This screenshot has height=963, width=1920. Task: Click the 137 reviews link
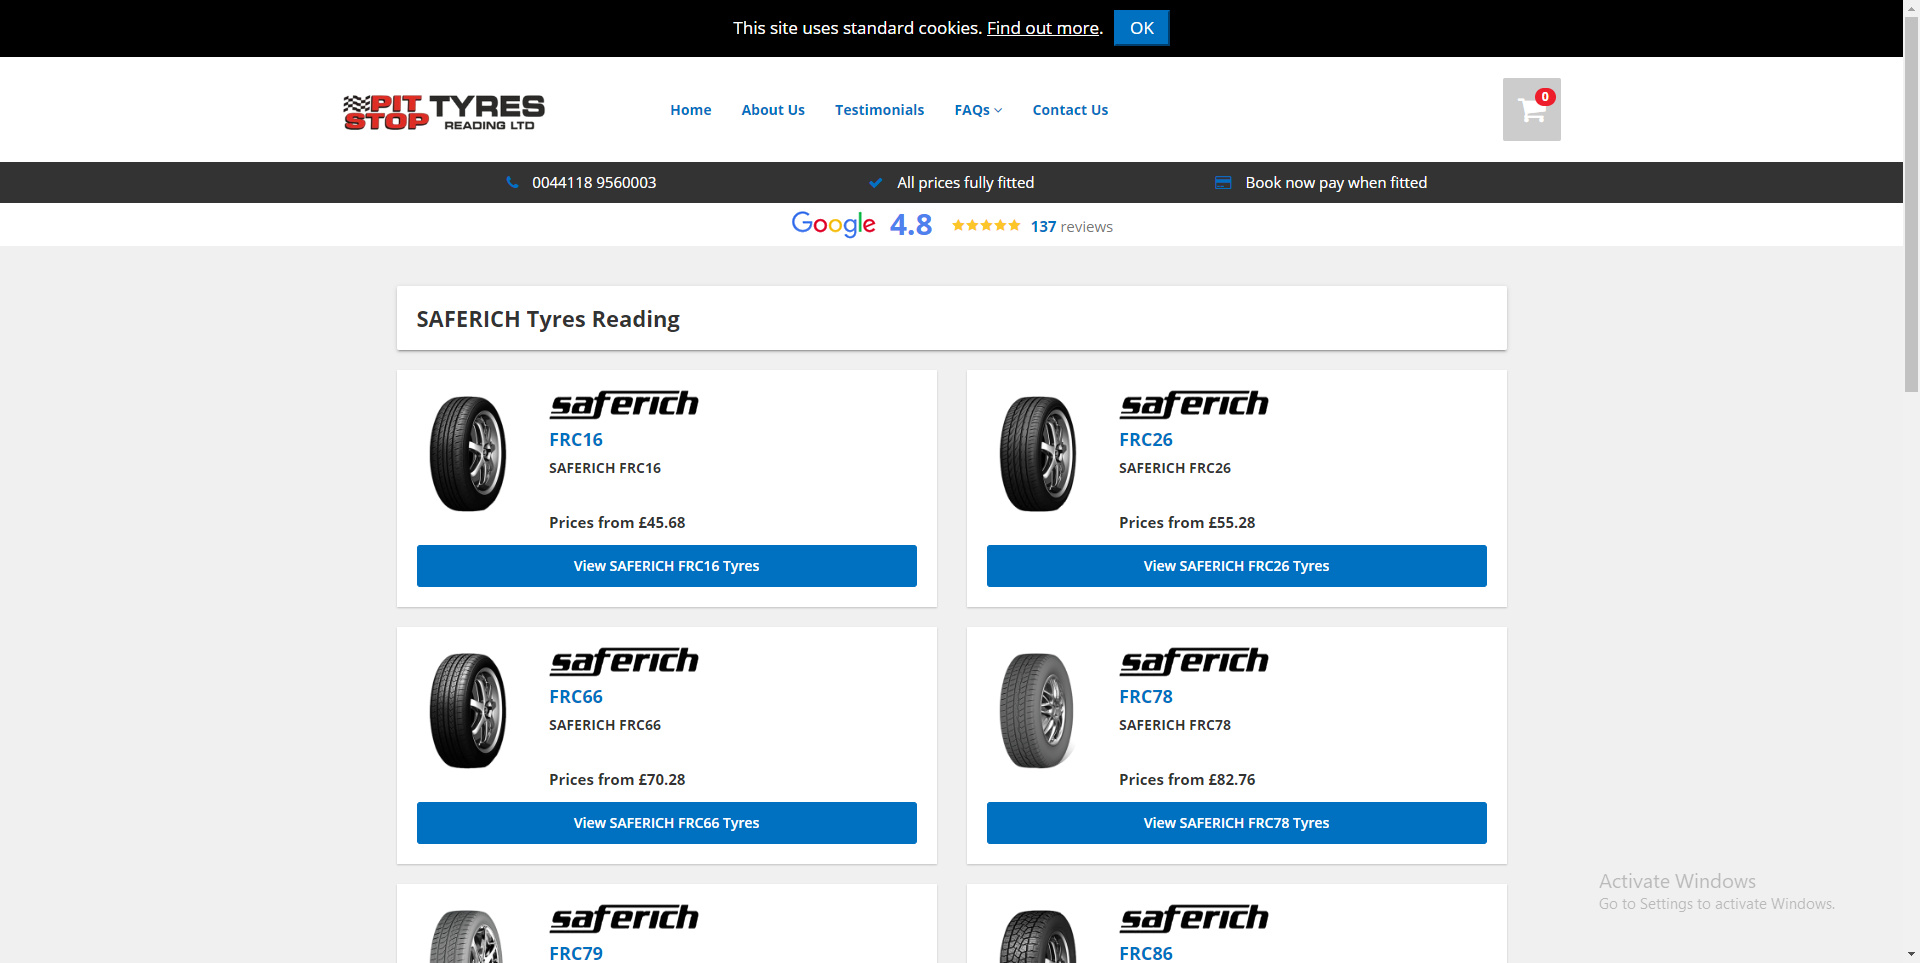pos(1072,226)
